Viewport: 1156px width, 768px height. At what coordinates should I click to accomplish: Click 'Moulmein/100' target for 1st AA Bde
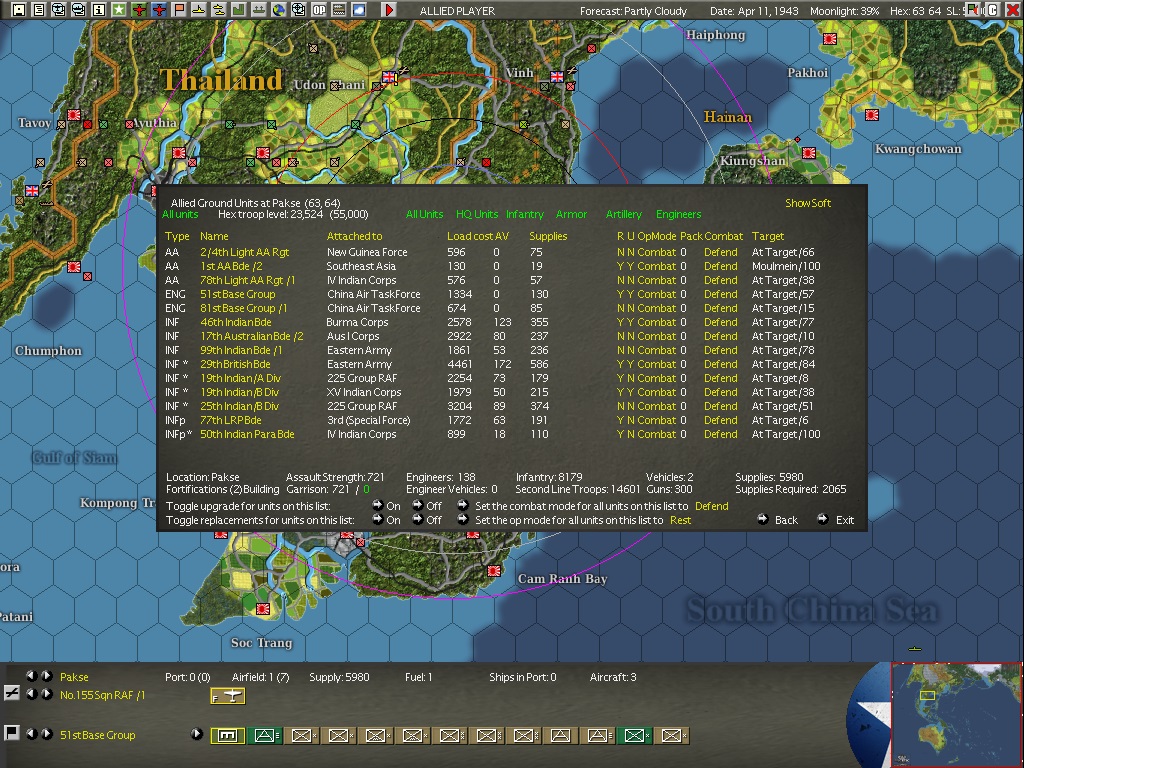(786, 266)
